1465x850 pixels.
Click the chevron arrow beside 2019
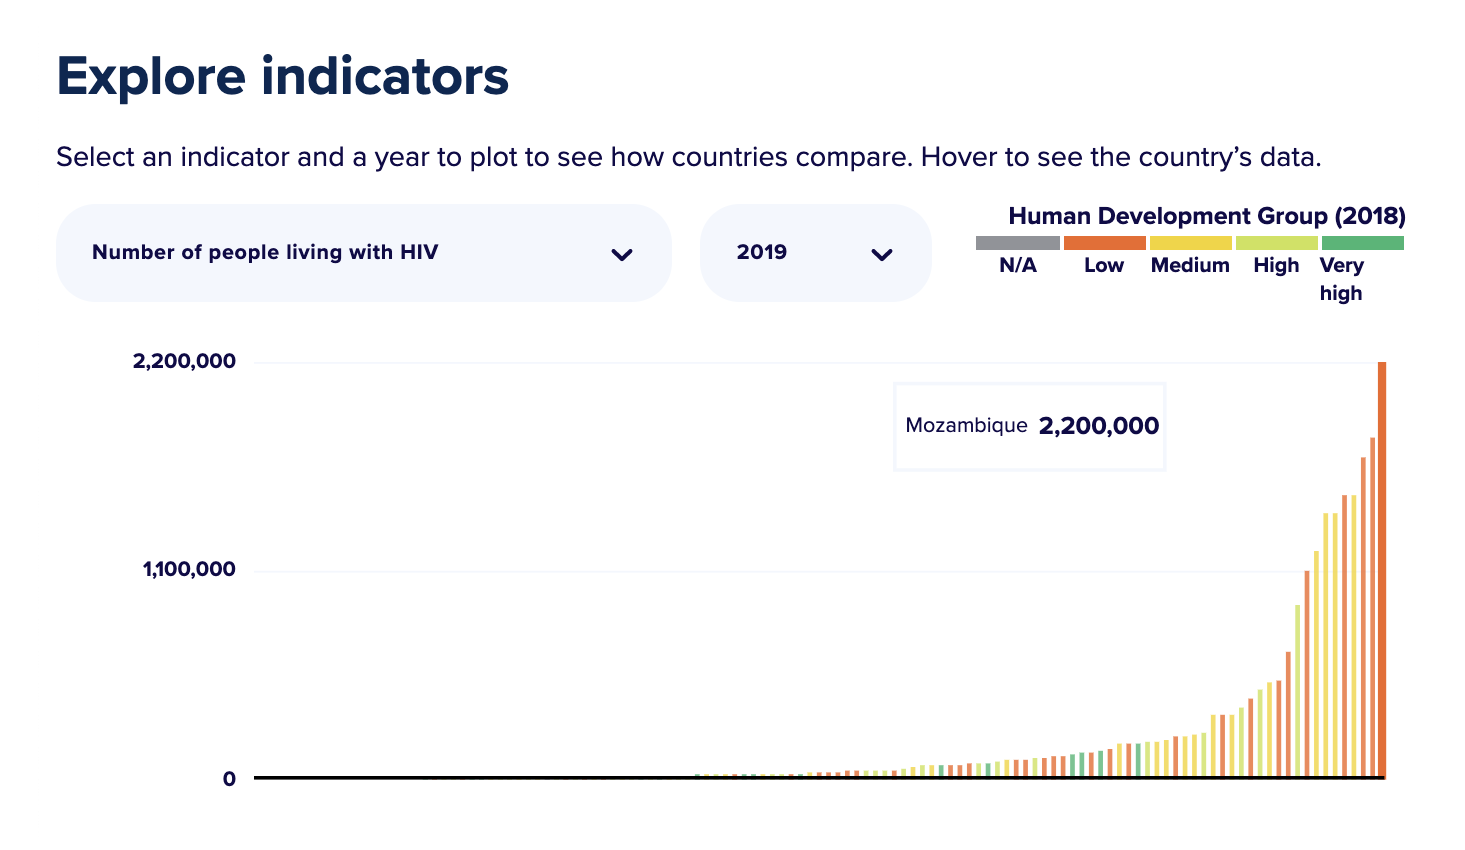pos(882,254)
